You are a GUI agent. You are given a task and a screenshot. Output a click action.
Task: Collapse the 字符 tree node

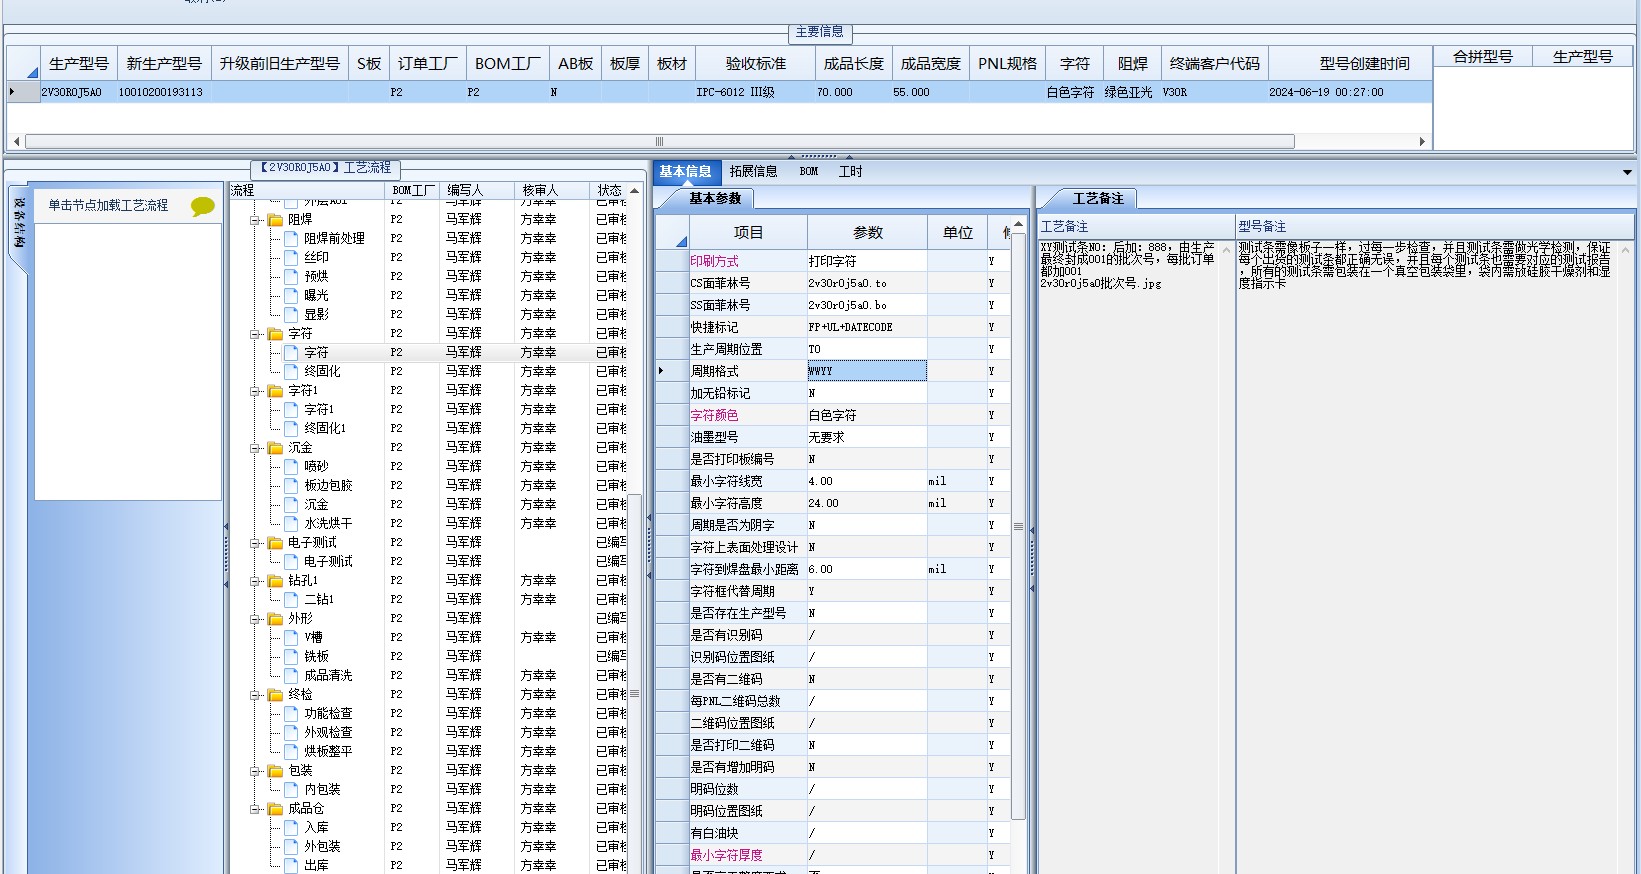tap(255, 333)
